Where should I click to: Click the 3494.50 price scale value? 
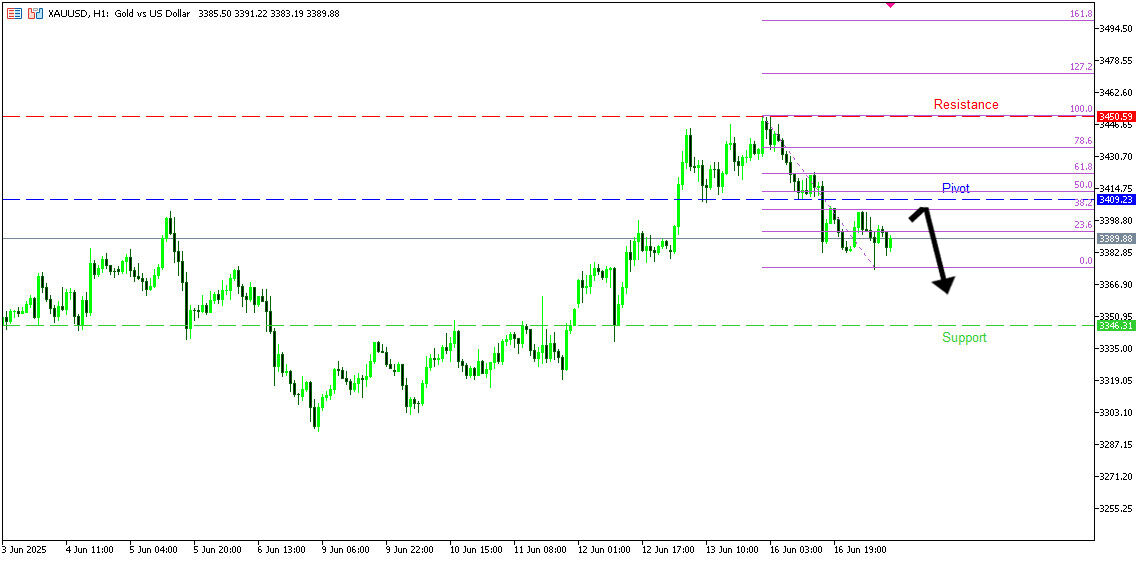click(x=1118, y=29)
